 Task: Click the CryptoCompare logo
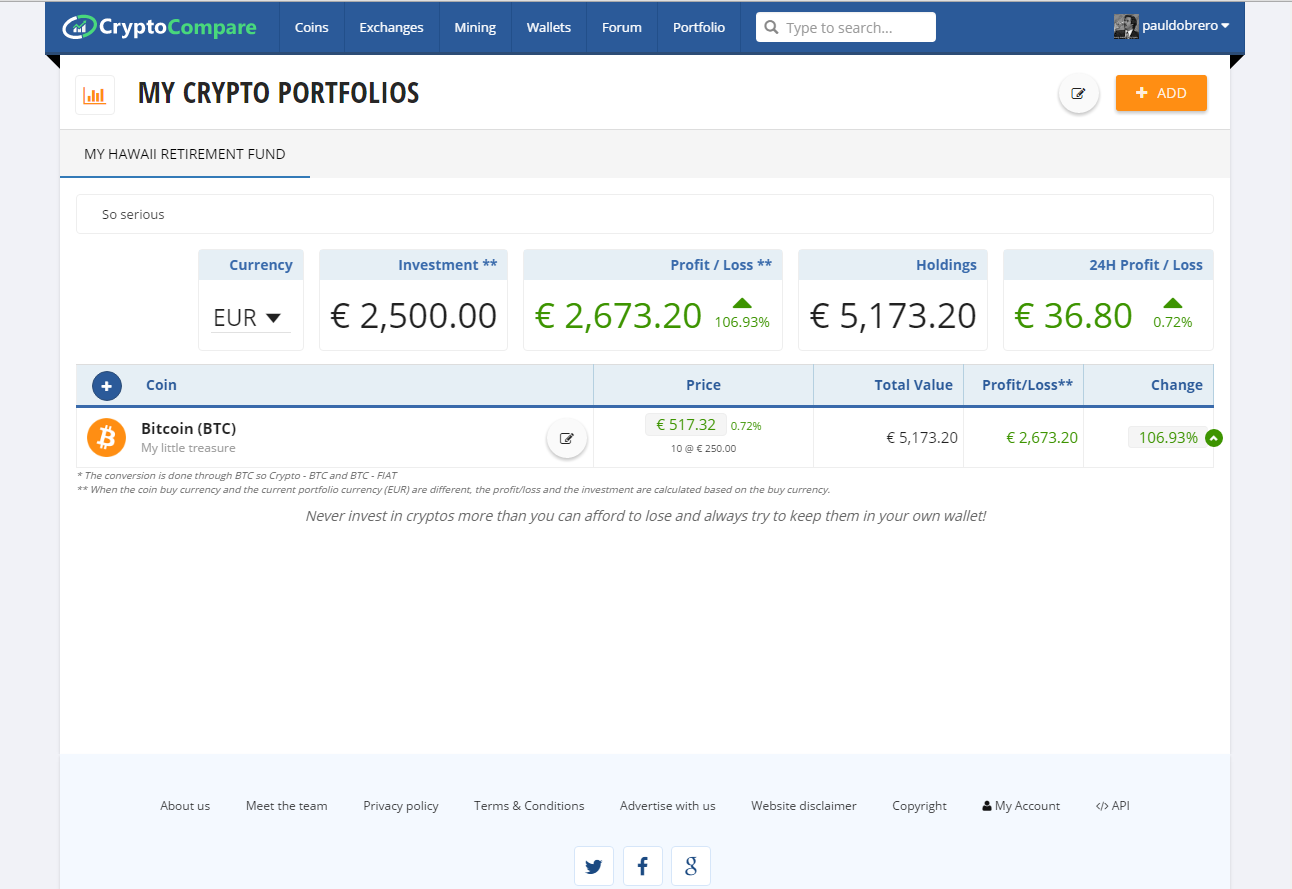pyautogui.click(x=159, y=27)
